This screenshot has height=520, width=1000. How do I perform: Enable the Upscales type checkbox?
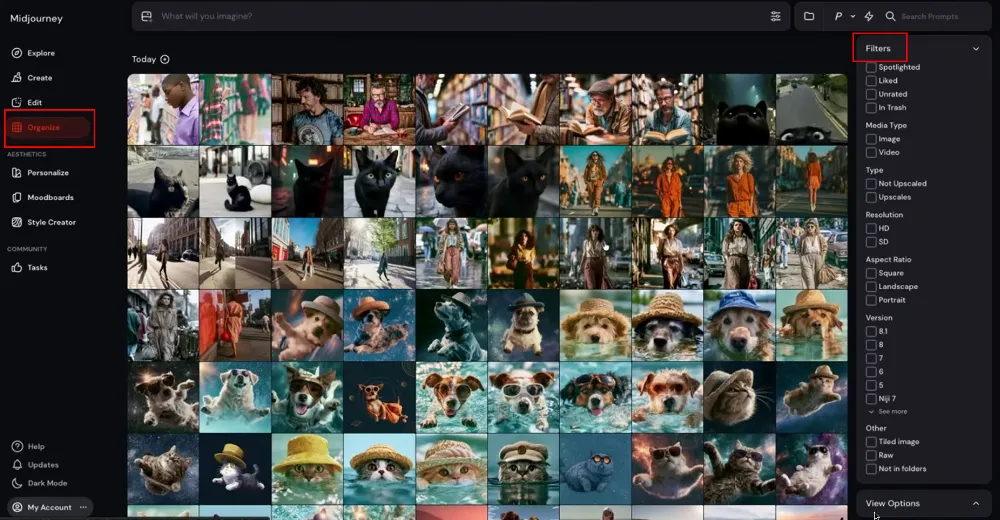871,197
